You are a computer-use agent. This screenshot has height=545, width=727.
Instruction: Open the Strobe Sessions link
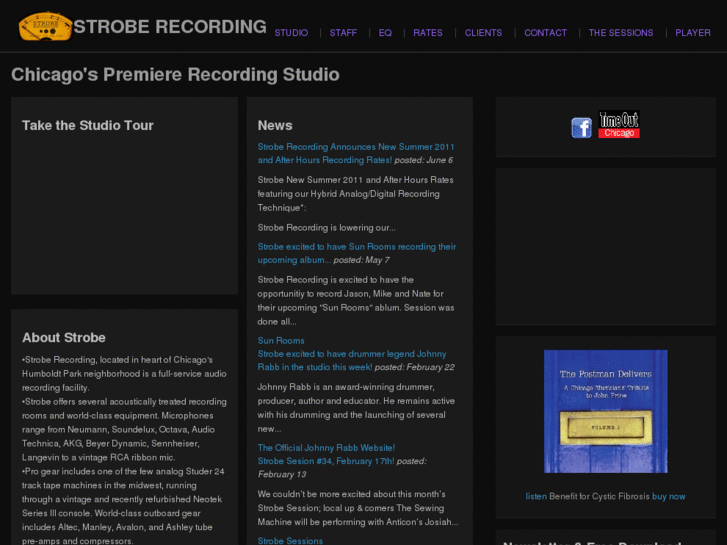click(290, 541)
